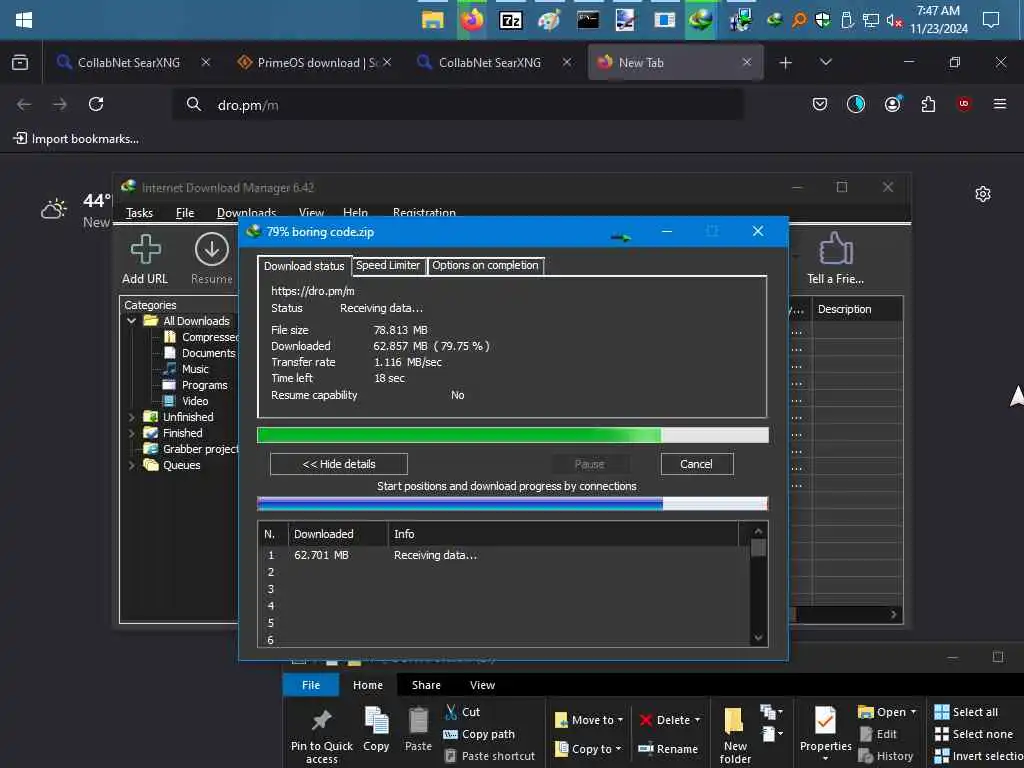Open the Firefox extensions puzzle icon

(928, 104)
